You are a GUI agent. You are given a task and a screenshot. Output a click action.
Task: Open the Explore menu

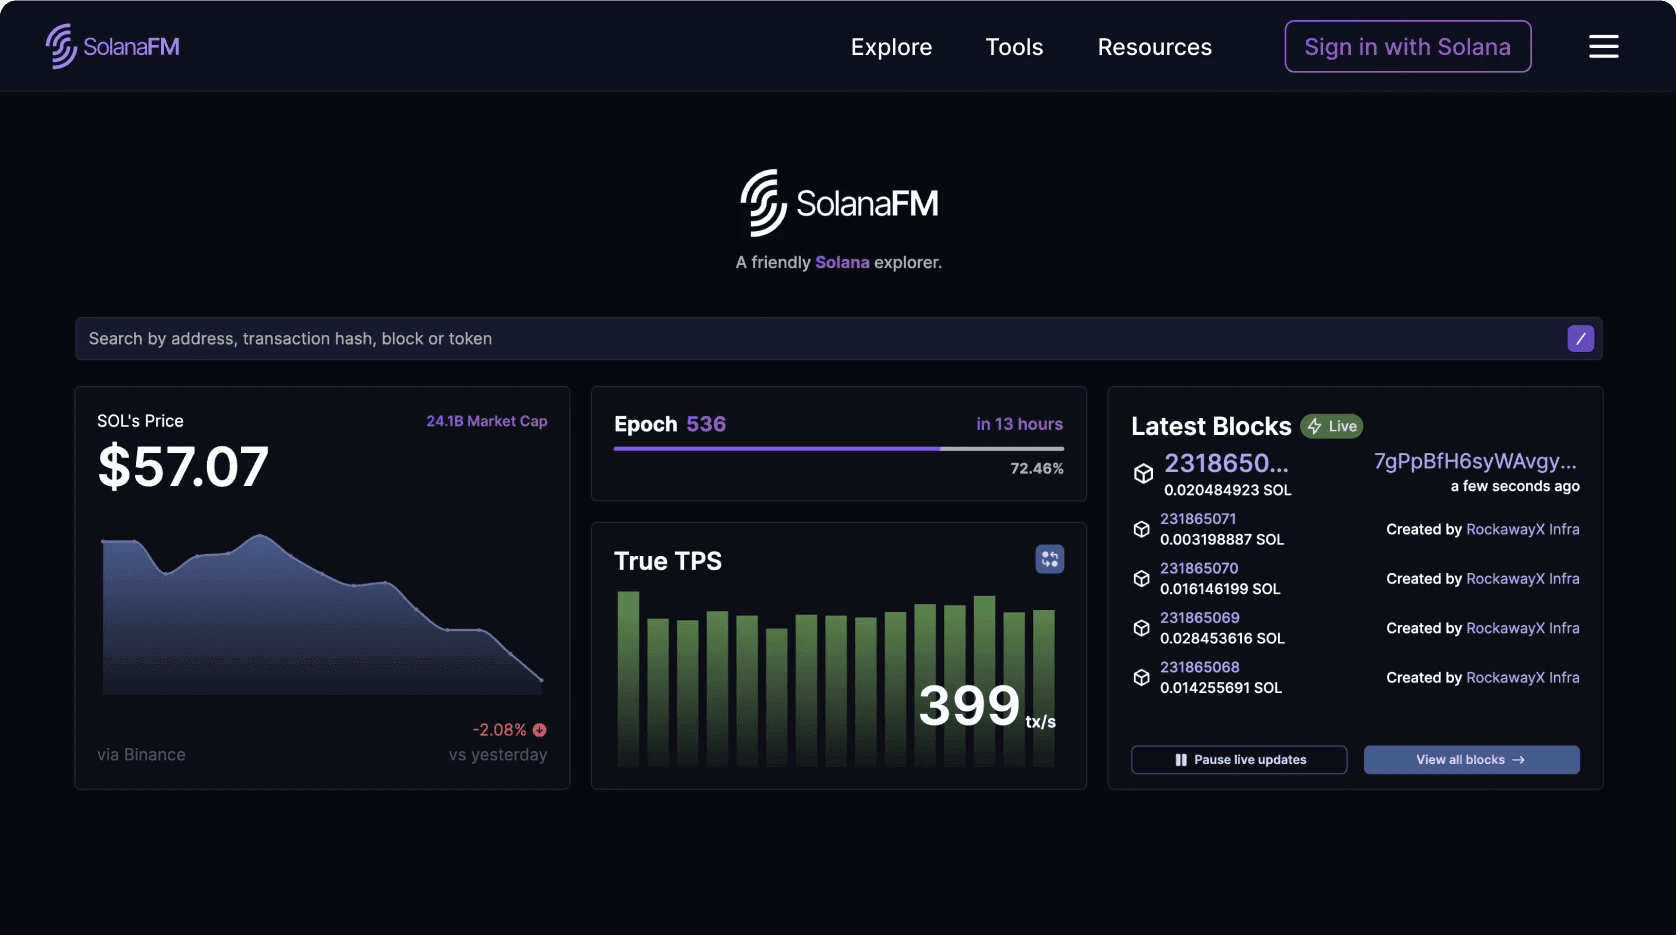(x=891, y=47)
